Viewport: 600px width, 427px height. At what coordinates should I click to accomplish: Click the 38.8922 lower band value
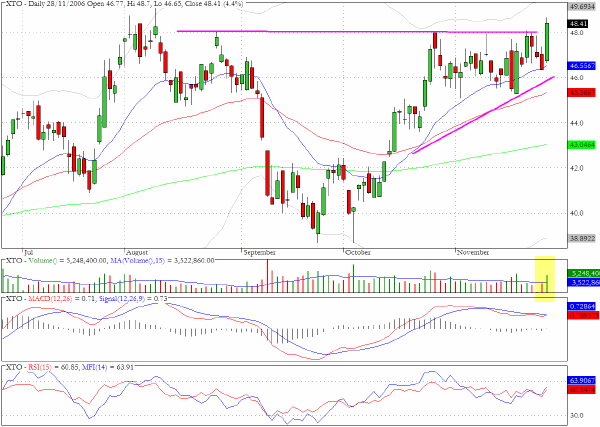click(582, 238)
